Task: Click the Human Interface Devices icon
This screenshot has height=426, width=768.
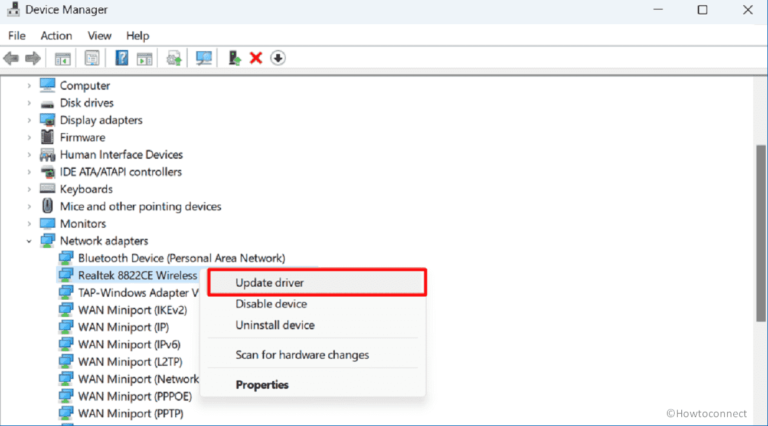Action: click(x=48, y=155)
